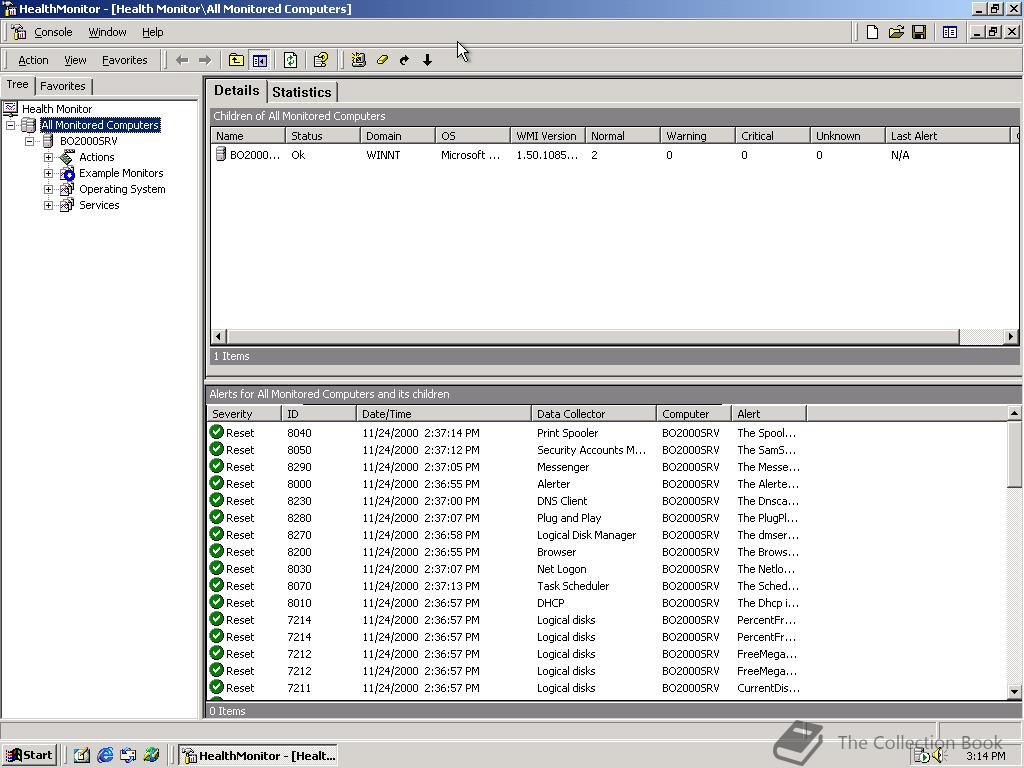Switch to the Favorites tab in left pane
The width and height of the screenshot is (1024, 768).
click(63, 86)
